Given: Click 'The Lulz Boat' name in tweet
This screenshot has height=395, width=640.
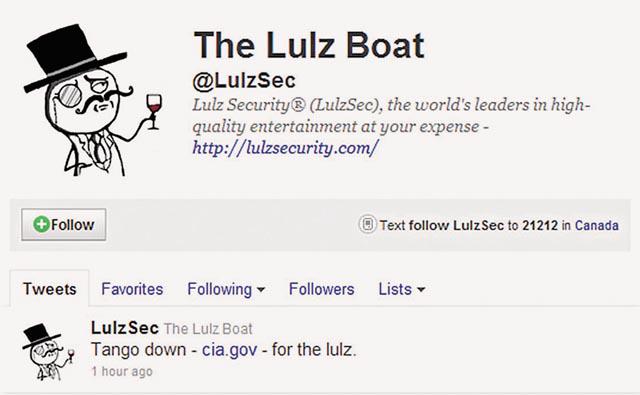Looking at the screenshot, I should pyautogui.click(x=208, y=329).
